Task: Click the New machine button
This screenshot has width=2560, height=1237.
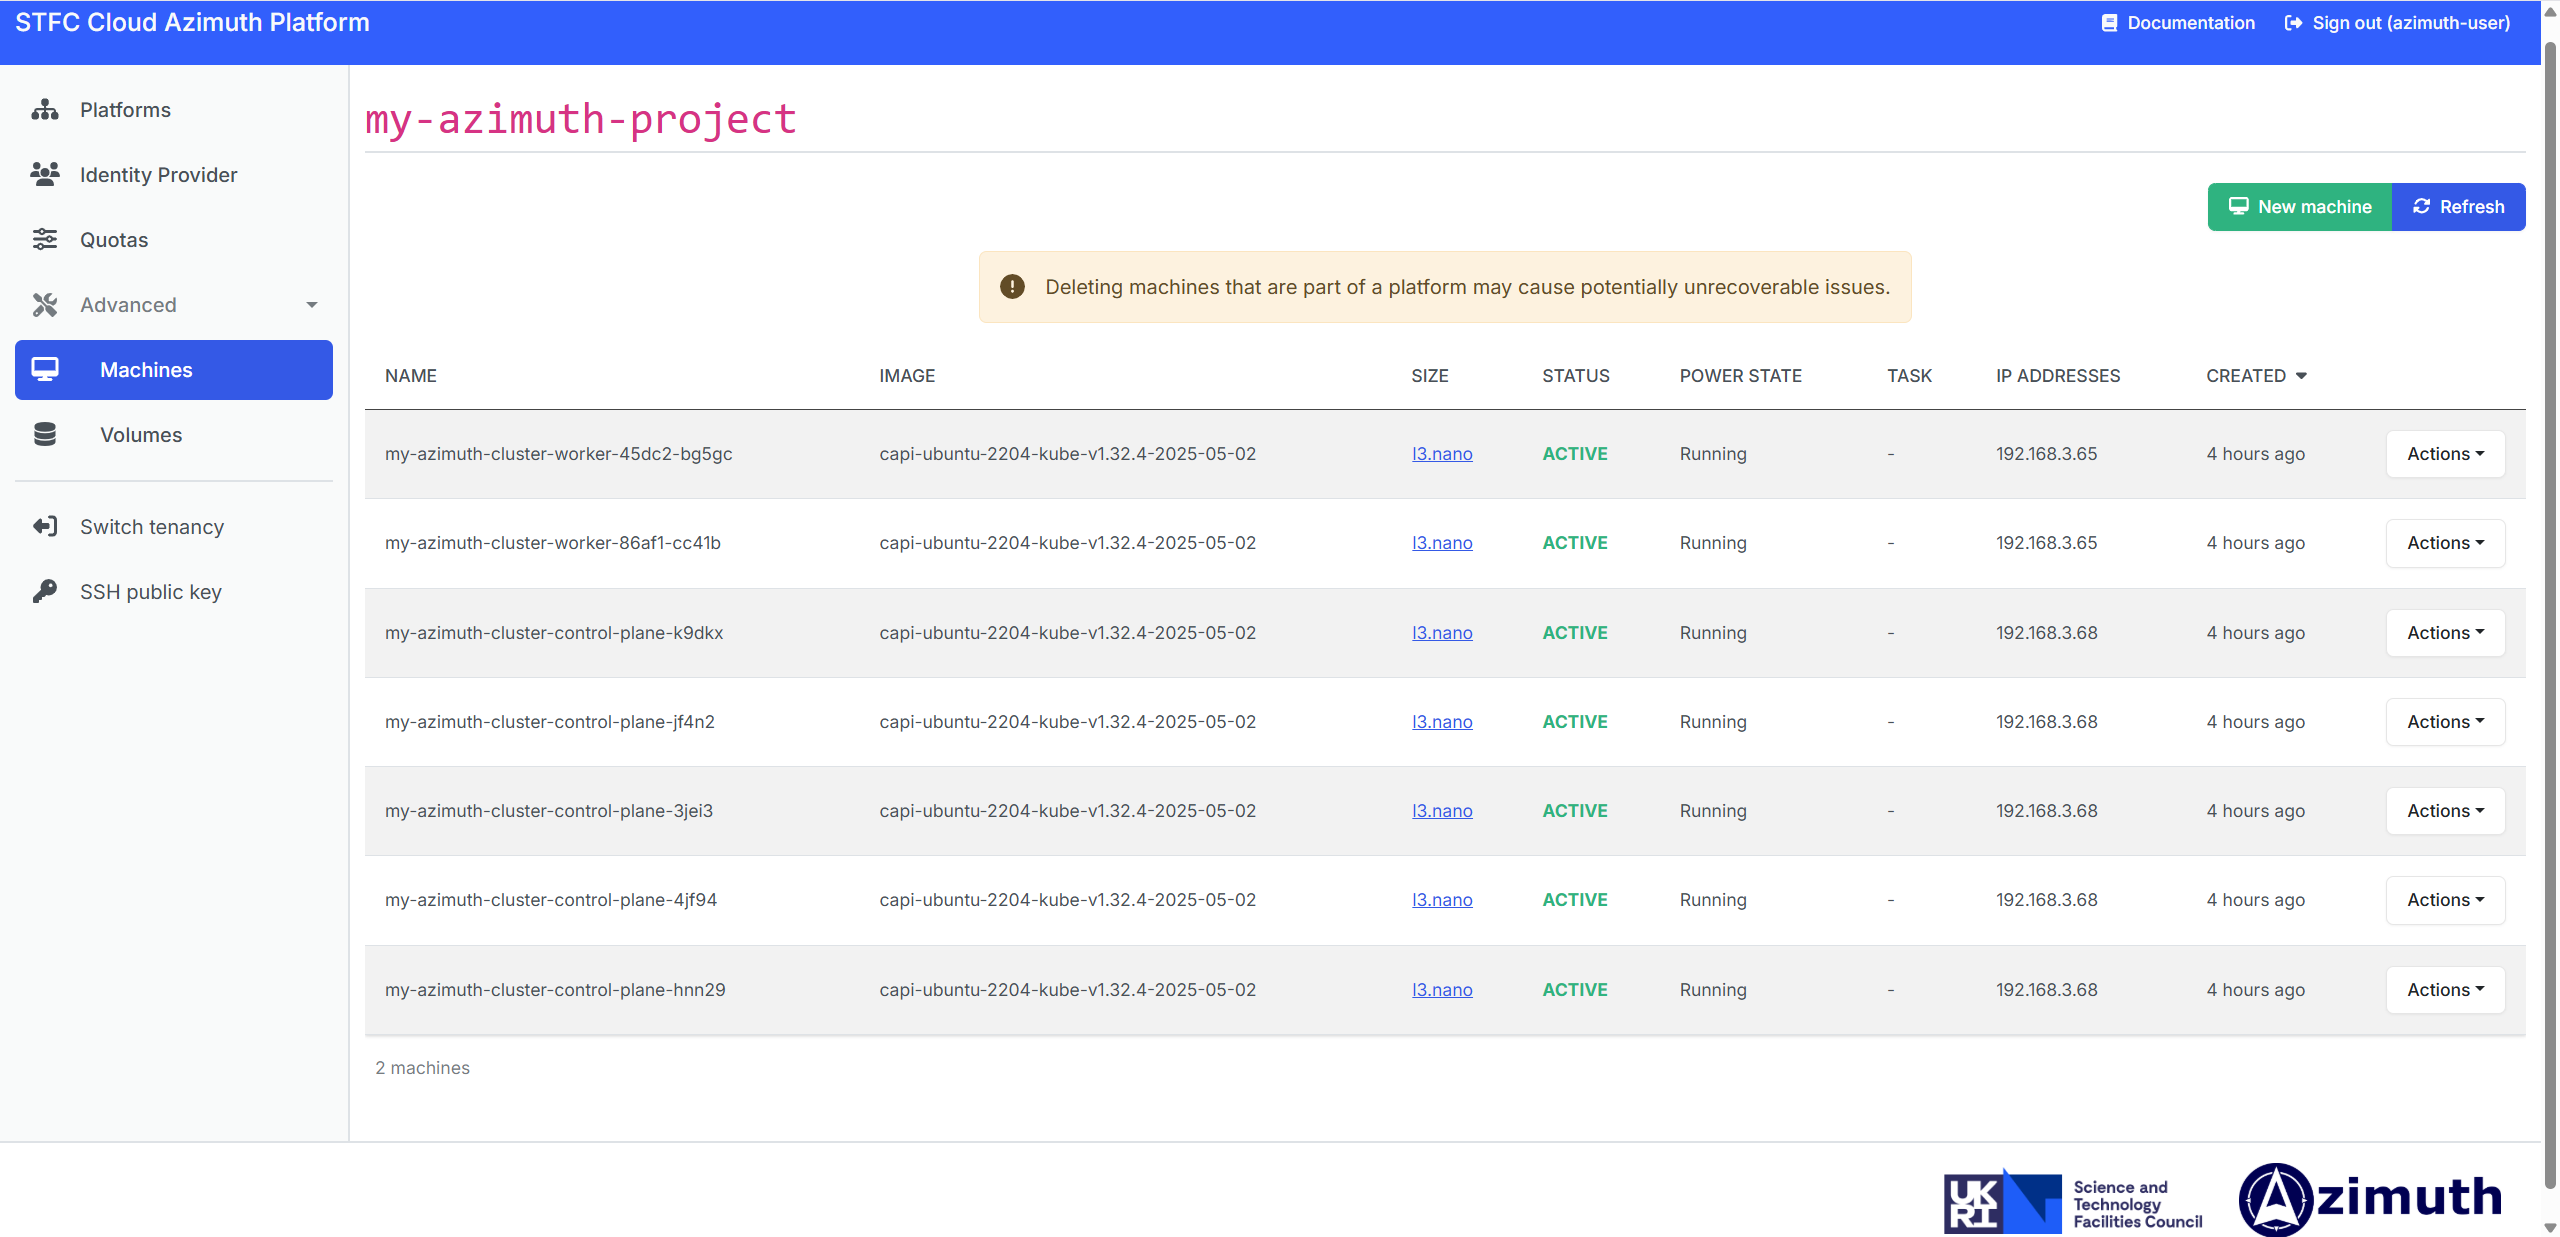Action: (2300, 207)
